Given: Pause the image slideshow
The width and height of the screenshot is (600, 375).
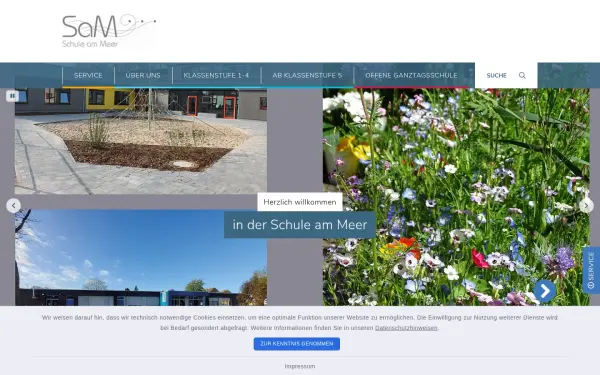Looking at the screenshot, I should tap(12, 96).
